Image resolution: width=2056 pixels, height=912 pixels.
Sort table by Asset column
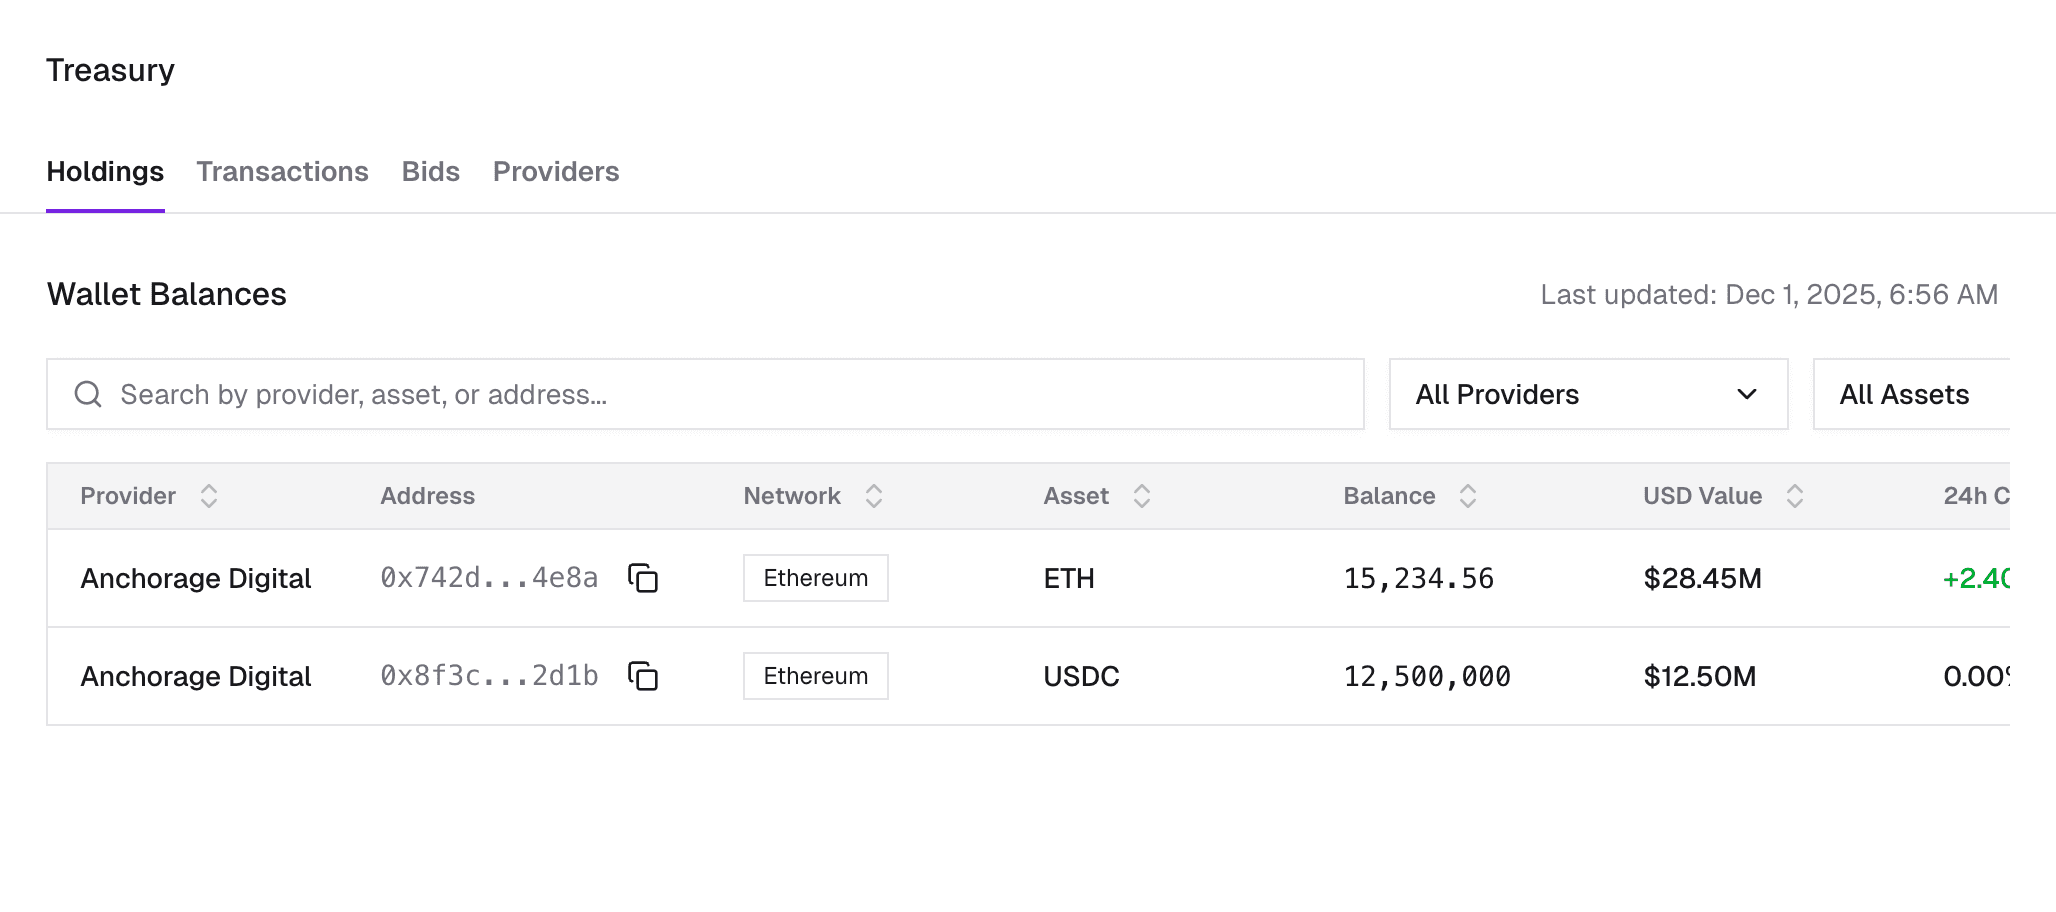pyautogui.click(x=1141, y=496)
